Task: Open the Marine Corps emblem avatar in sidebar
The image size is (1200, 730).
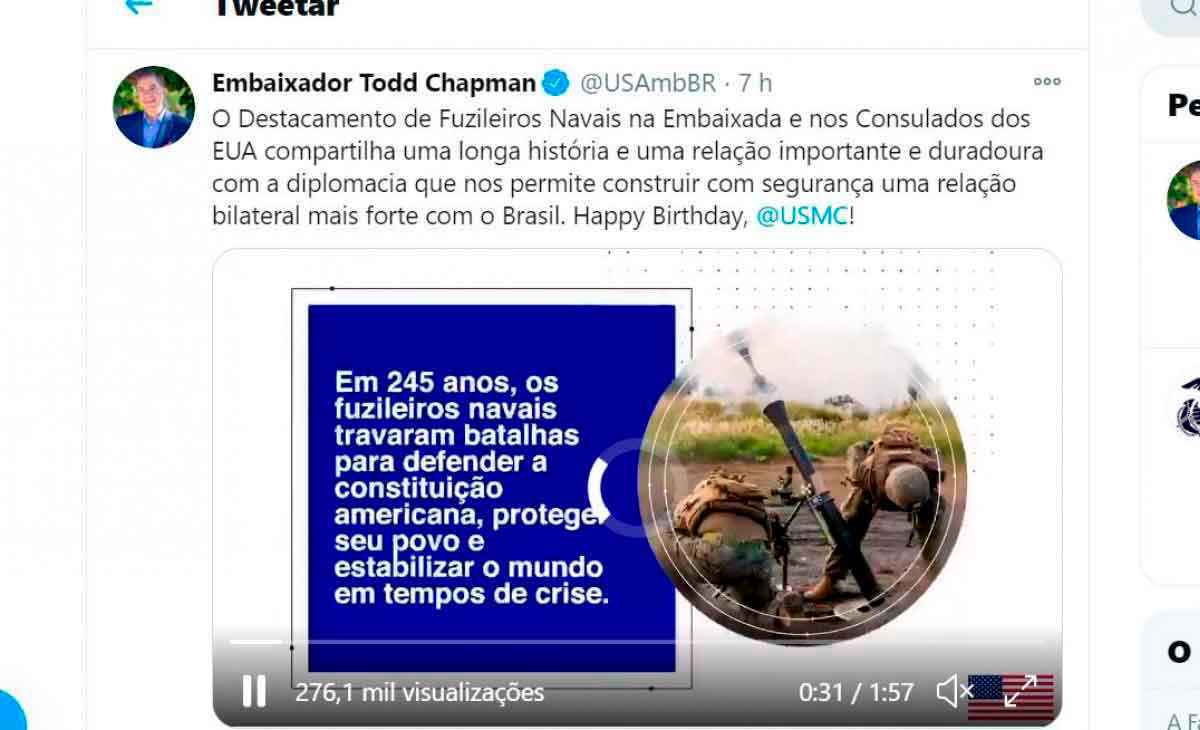Action: [1188, 408]
